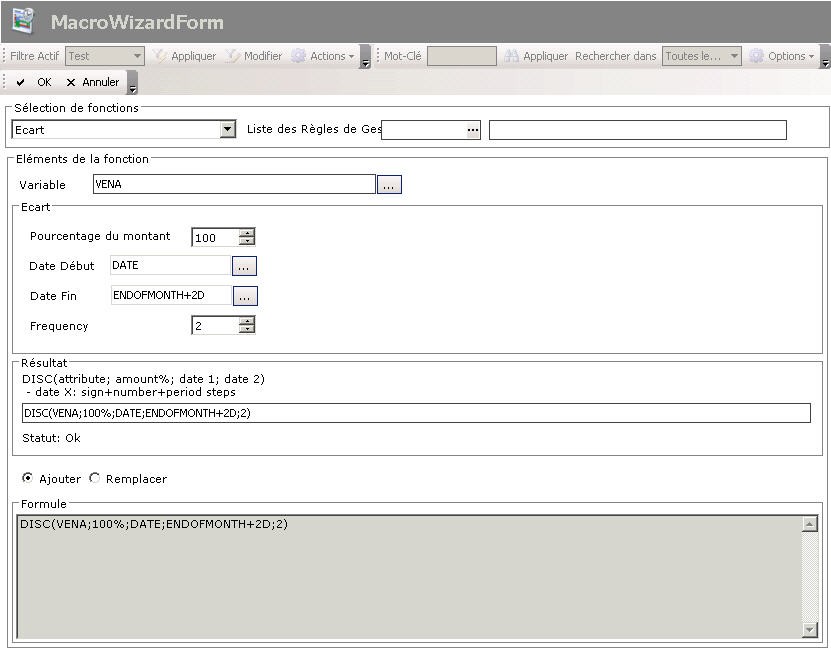This screenshot has width=831, height=650.
Task: Open the Date Début browse button
Action: pos(245,266)
